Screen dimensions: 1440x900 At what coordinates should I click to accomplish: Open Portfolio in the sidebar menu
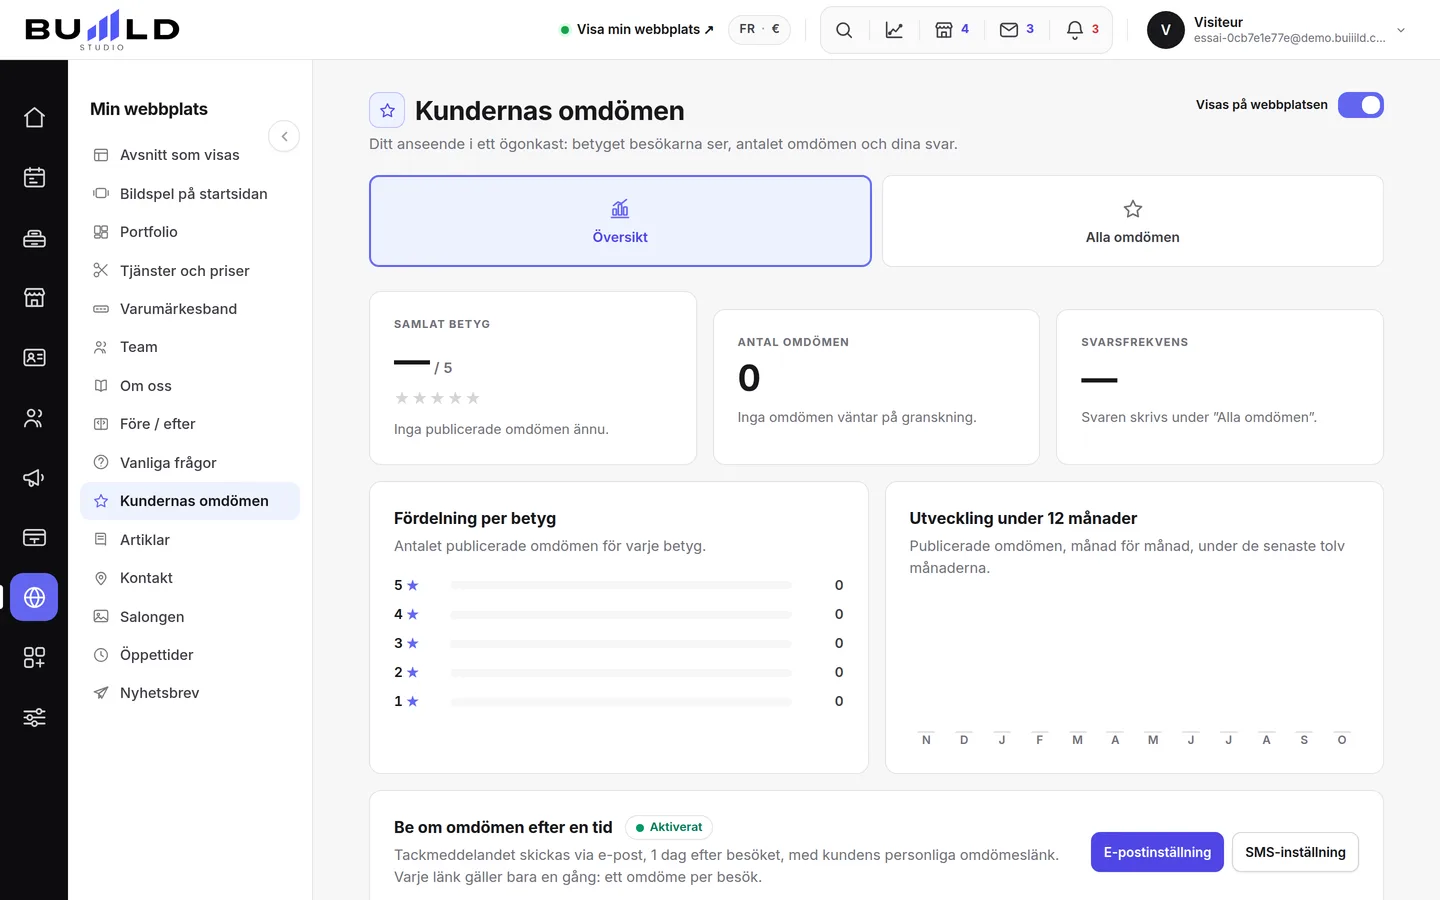(x=190, y=232)
